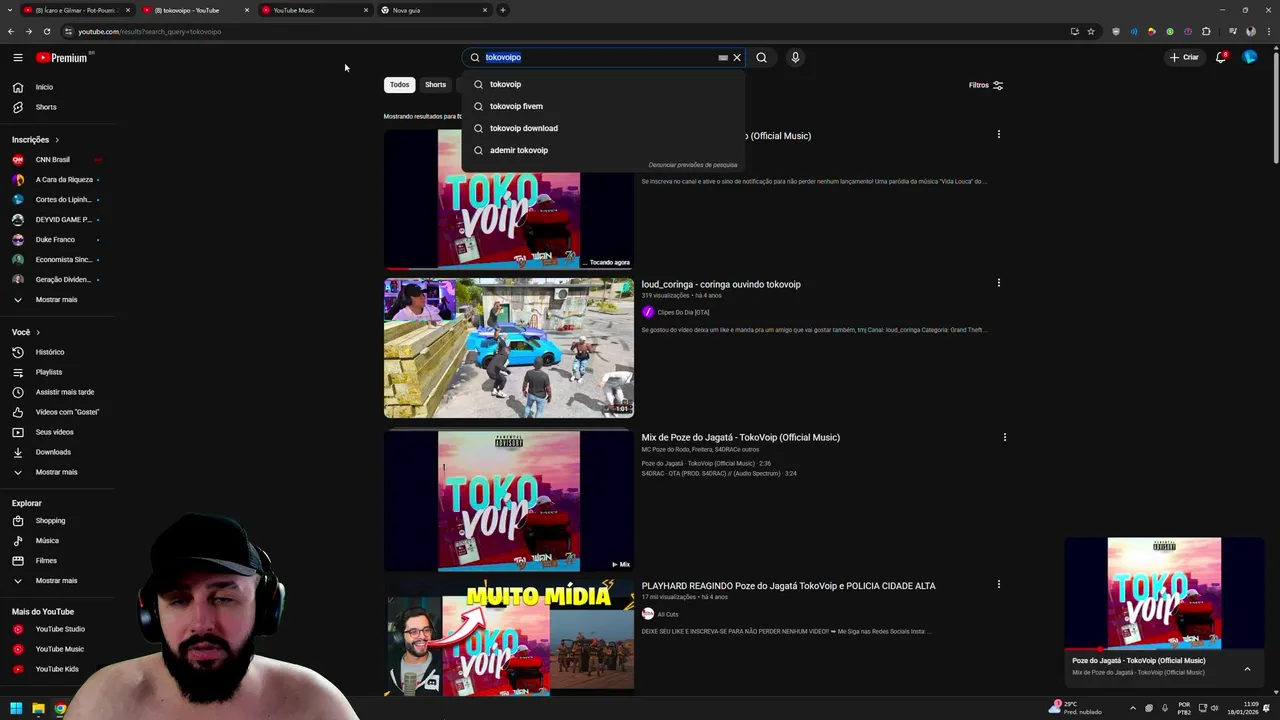1280x720 pixels.
Task: Open options menu for loud_coringa video
Action: tap(998, 283)
